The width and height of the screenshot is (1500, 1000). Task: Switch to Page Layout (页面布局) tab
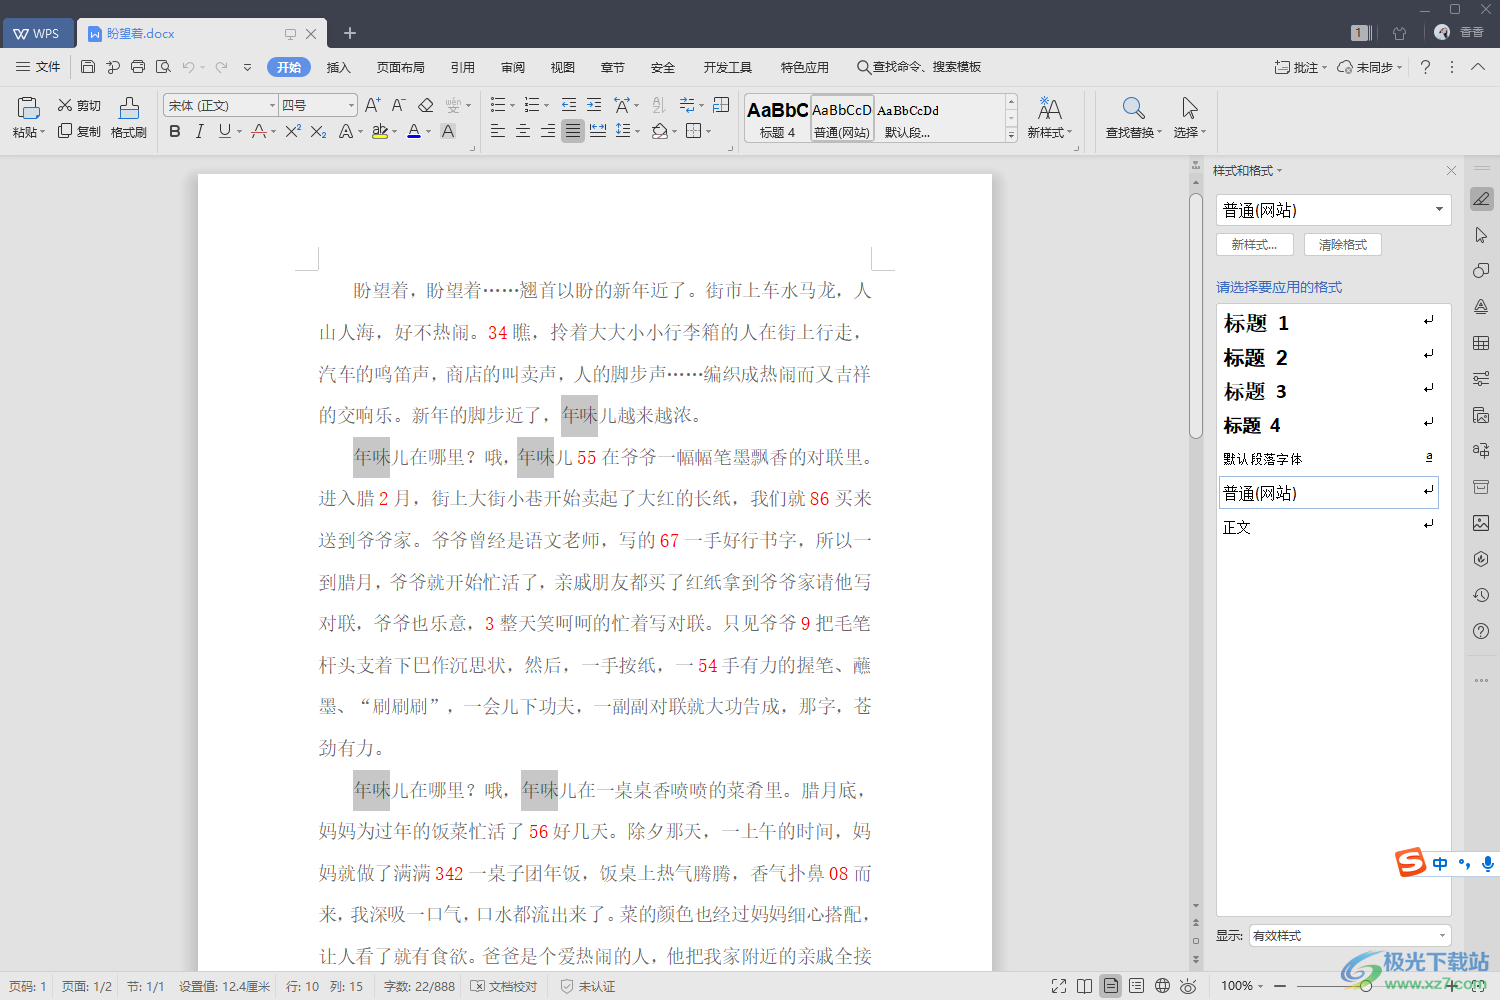pyautogui.click(x=401, y=67)
